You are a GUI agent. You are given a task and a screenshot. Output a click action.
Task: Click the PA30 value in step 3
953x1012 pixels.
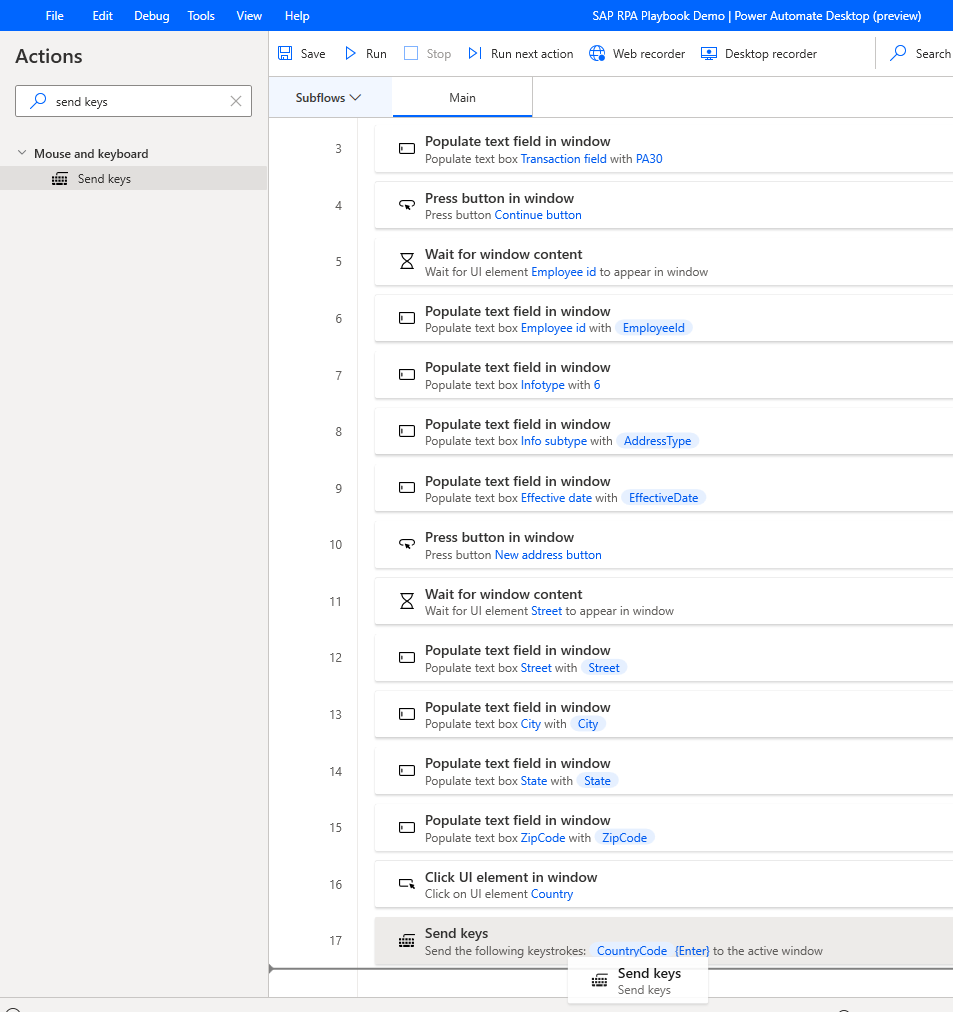point(649,159)
